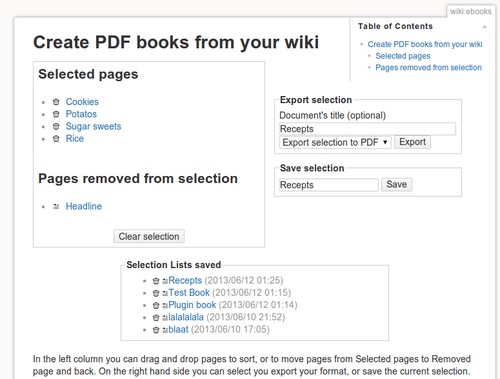Open the Cookies page link
Screen dimensions: 500x379
click(x=82, y=102)
